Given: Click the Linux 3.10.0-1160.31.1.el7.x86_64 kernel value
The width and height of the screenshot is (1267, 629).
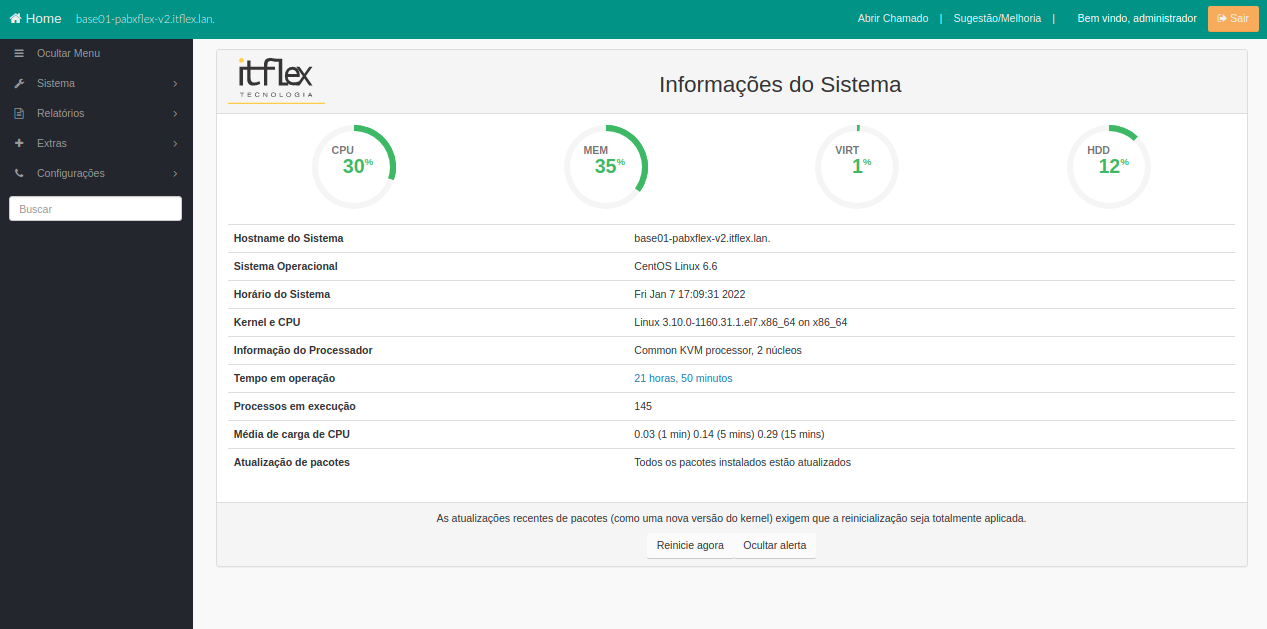Looking at the screenshot, I should (740, 323).
